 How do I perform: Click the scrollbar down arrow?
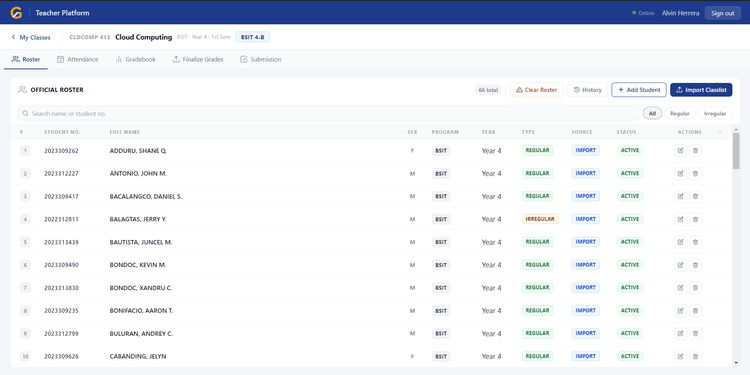736,364
